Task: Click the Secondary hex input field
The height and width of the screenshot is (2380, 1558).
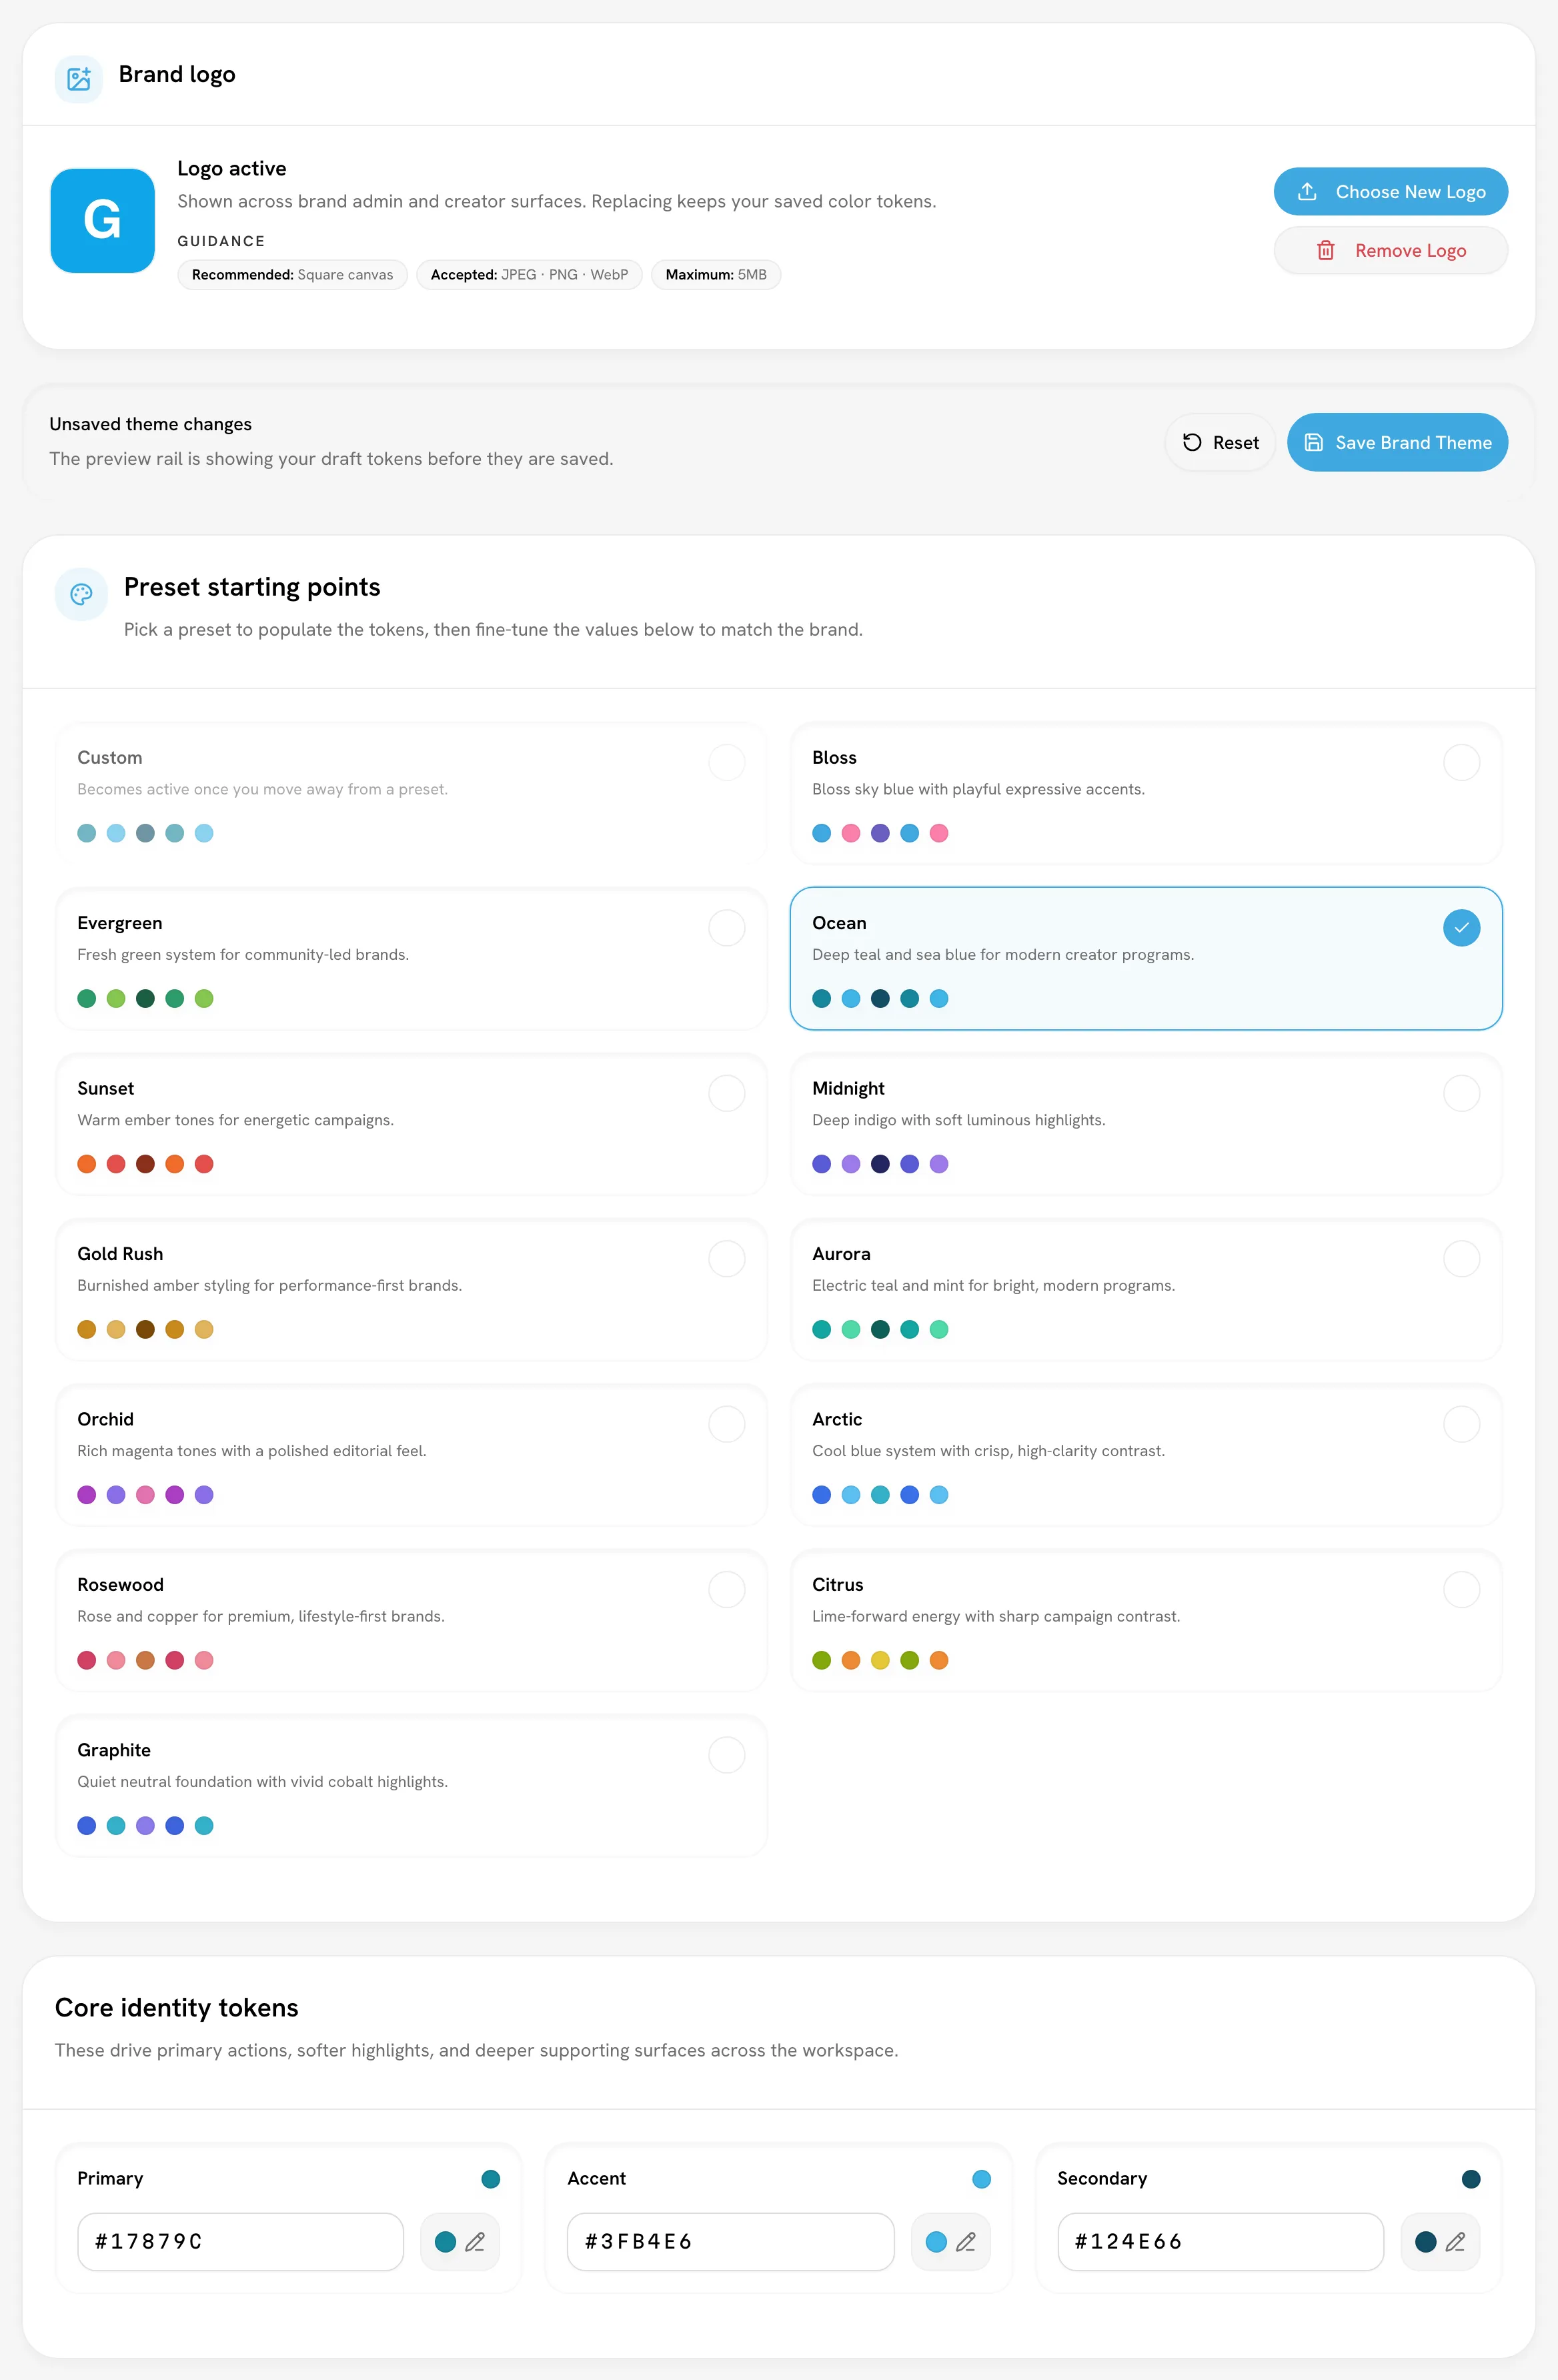Action: tap(1221, 2242)
